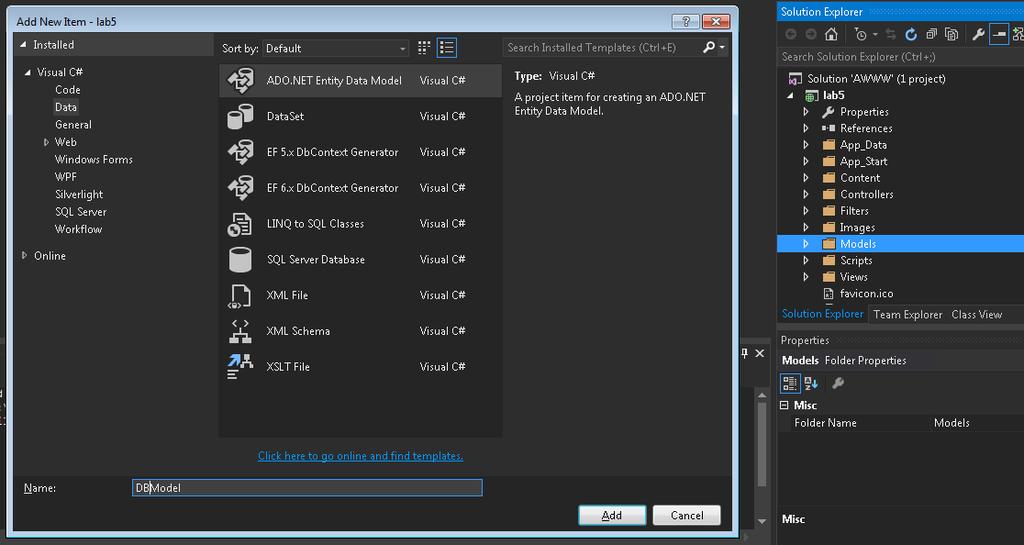Switch to Team Explorer tab
The width and height of the screenshot is (1024, 545).
point(908,315)
